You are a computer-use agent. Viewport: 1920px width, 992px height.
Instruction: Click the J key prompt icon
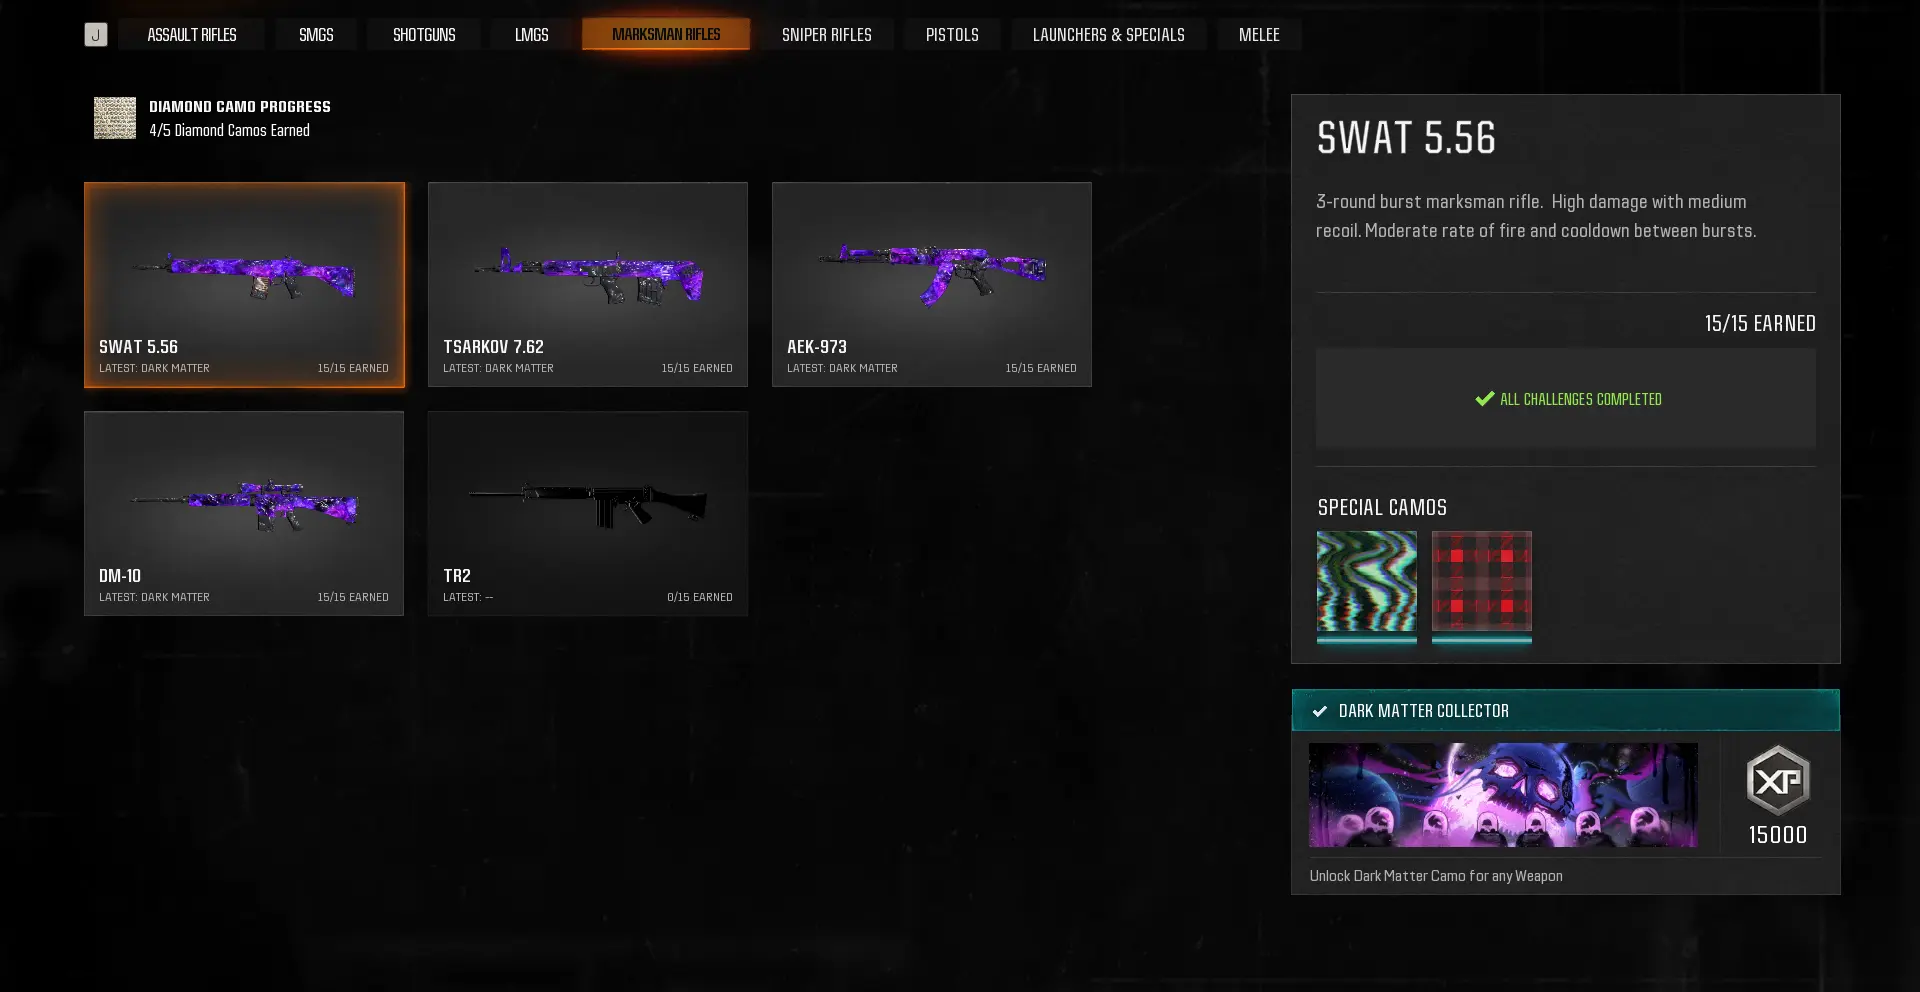click(x=96, y=35)
